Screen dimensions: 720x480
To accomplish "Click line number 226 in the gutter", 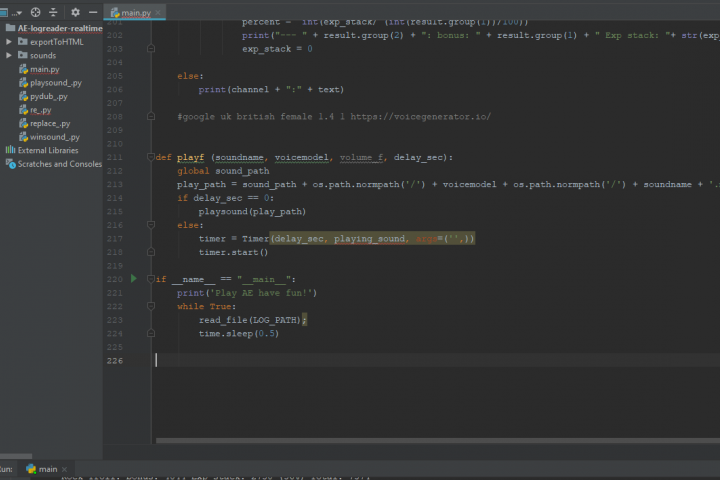I will [x=115, y=361].
